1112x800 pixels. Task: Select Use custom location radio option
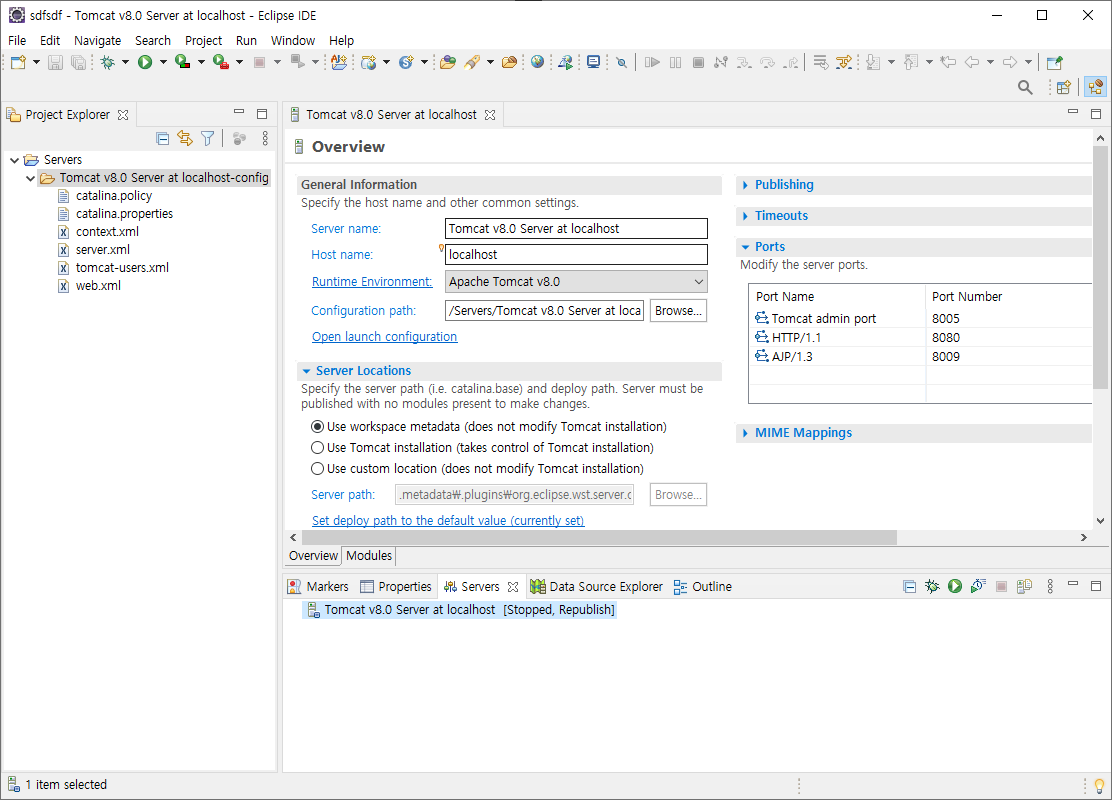coord(318,469)
